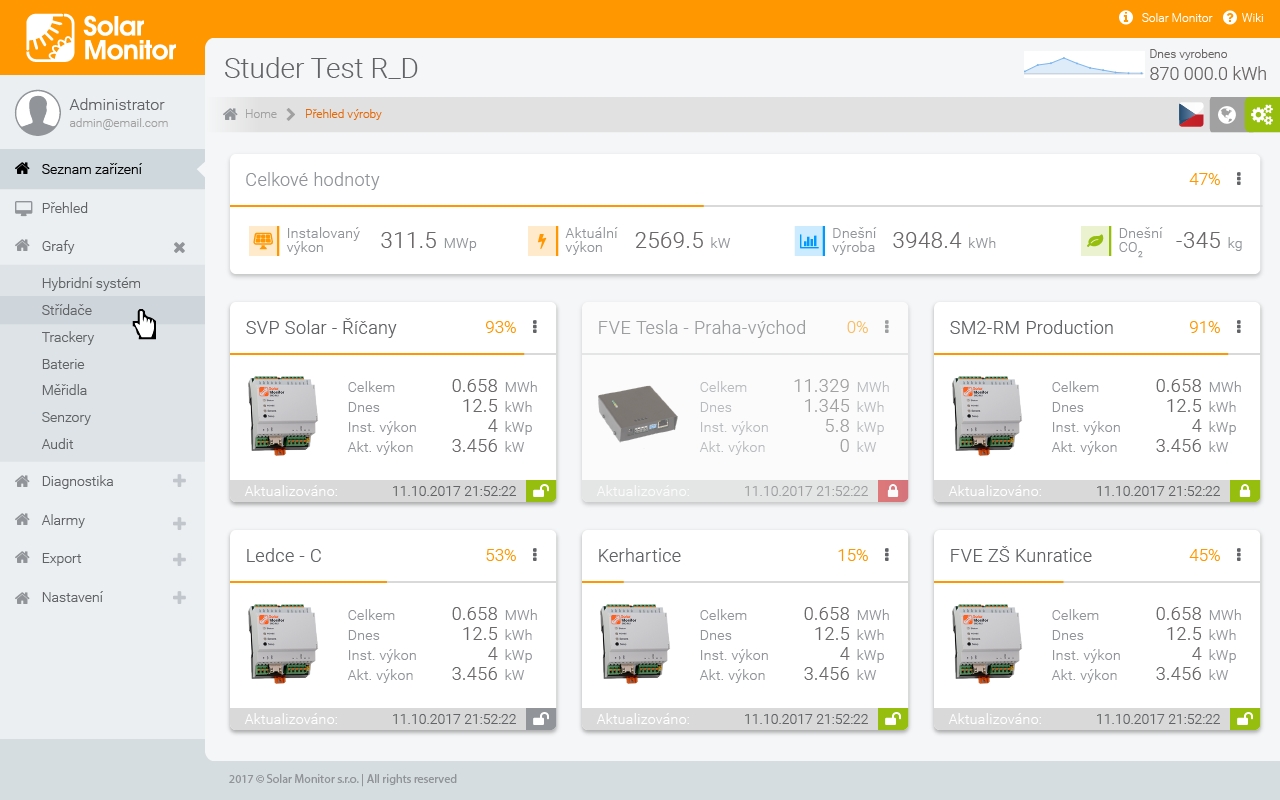The image size is (1280, 800).
Task: Collapse the Grafy menu section
Action: pyautogui.click(x=179, y=247)
